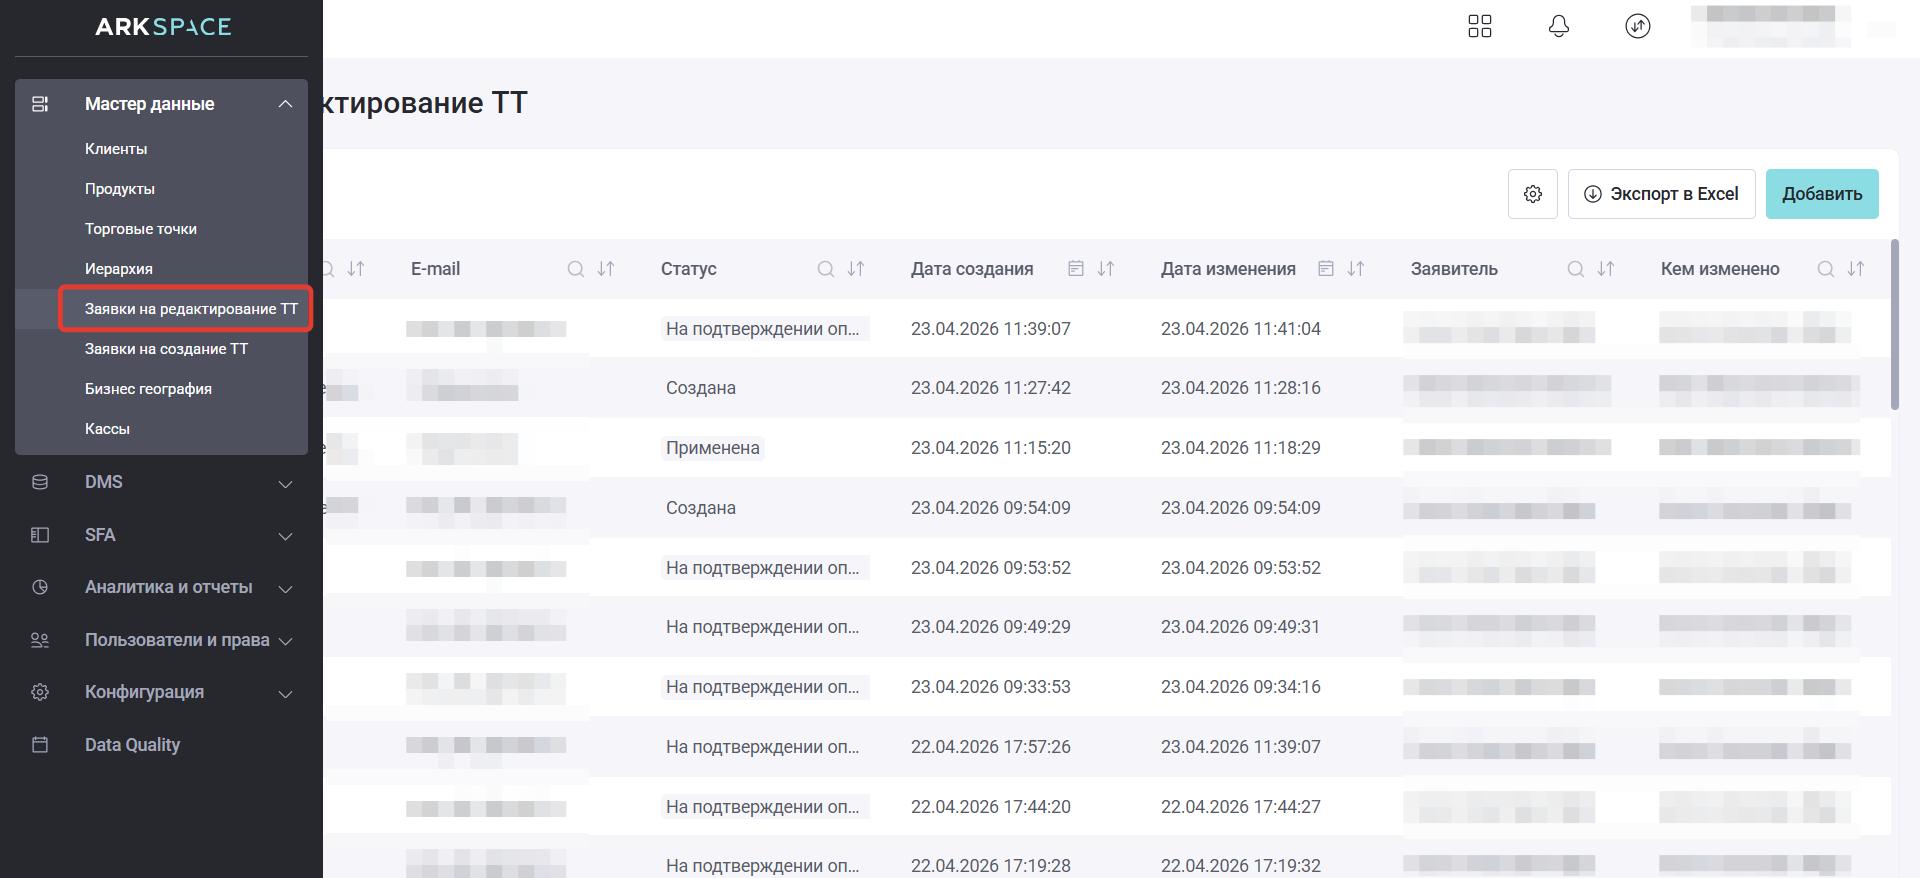Open calendar filter for Дата создания

1076,269
